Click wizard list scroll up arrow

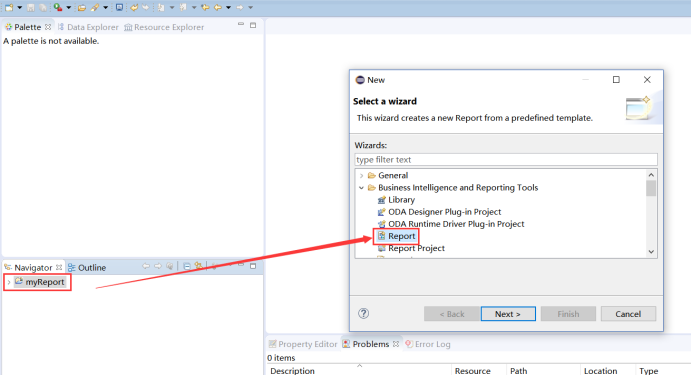click(651, 175)
